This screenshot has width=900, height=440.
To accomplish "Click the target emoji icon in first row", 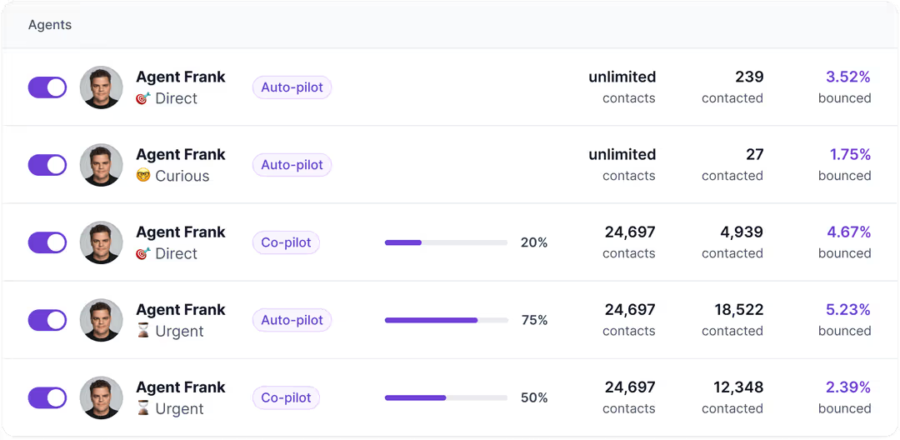I will coord(143,98).
